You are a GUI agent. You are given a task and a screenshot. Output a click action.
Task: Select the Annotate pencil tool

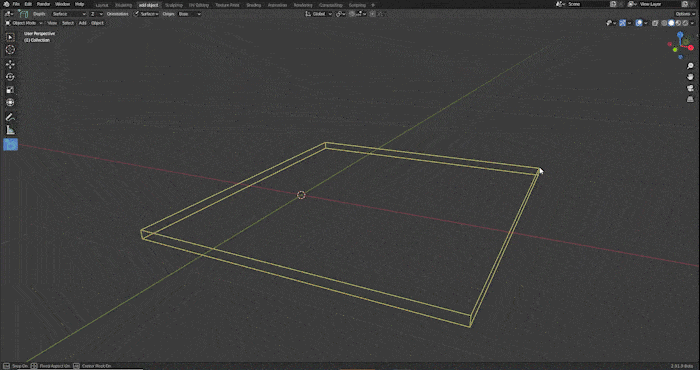(x=10, y=117)
